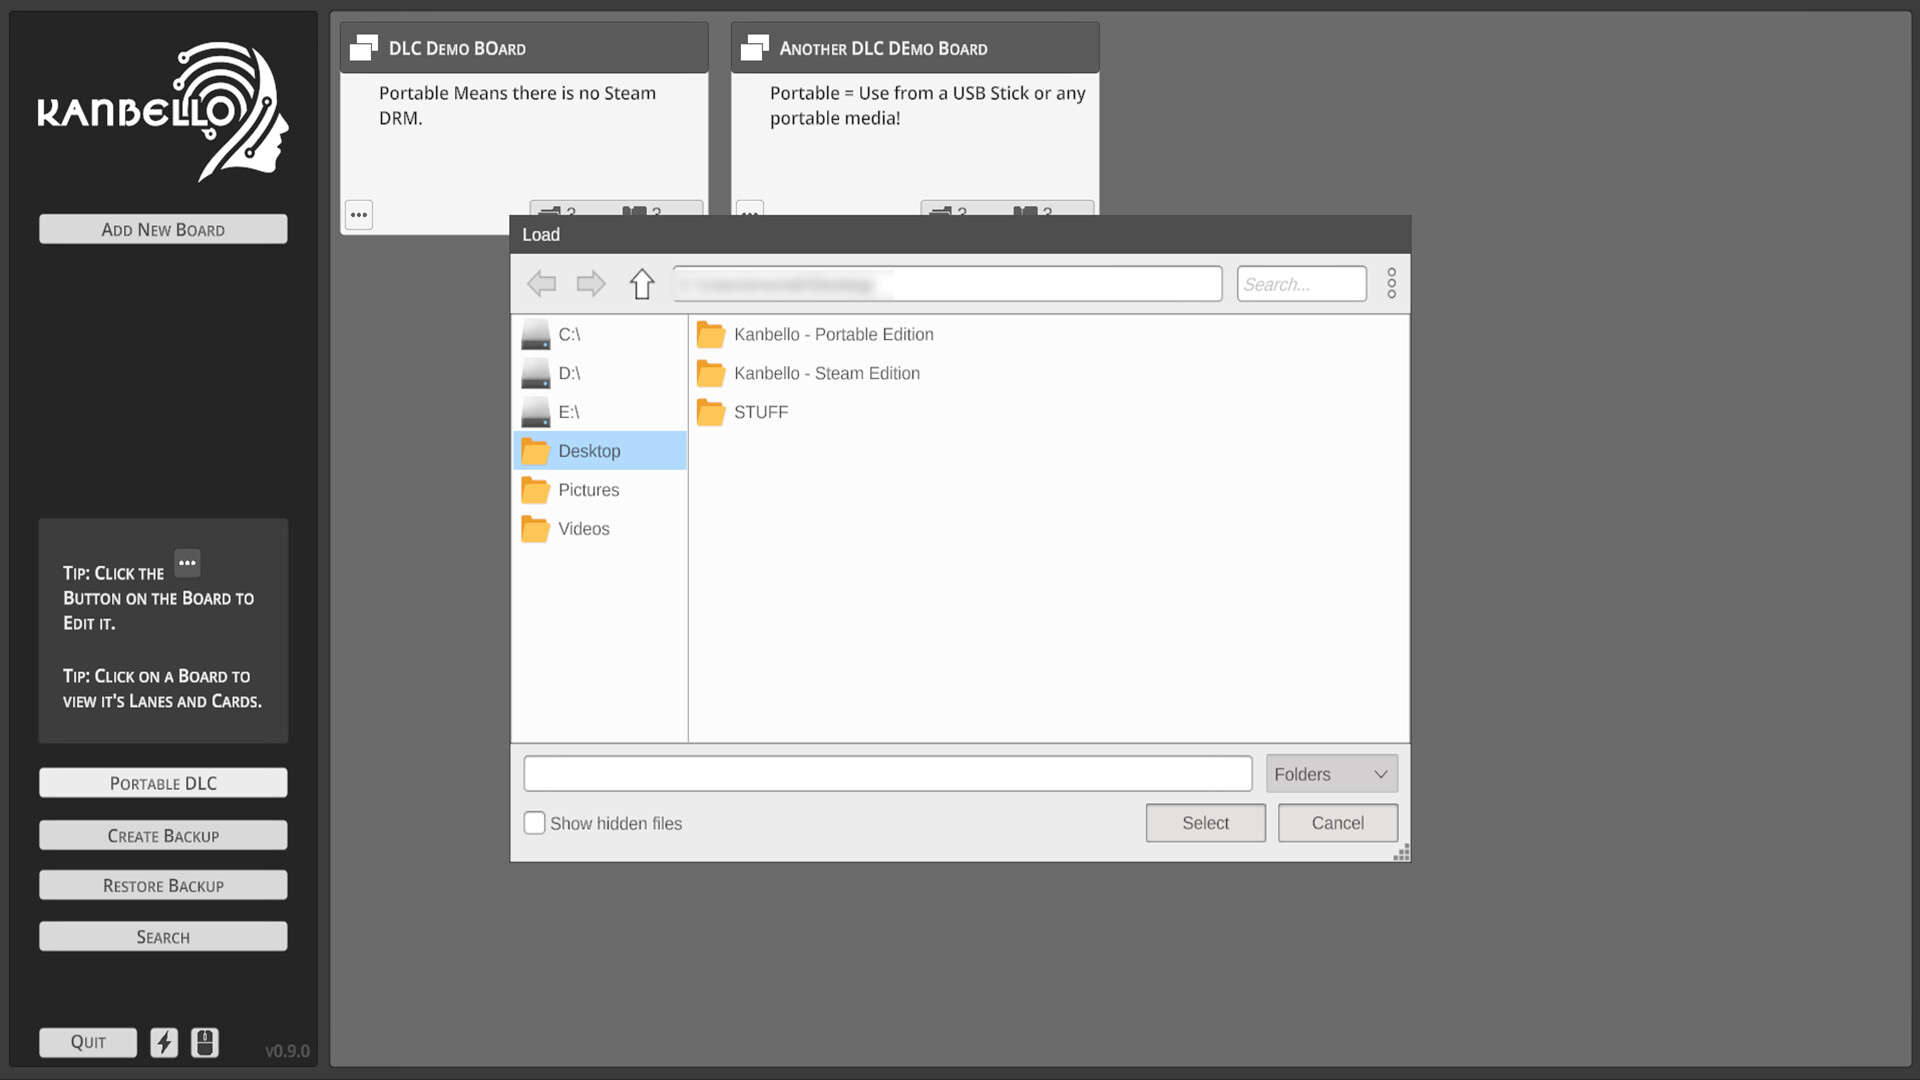Screen dimensions: 1920x1080
Task: Open the Folders filter dropdown
Action: [x=1331, y=773]
